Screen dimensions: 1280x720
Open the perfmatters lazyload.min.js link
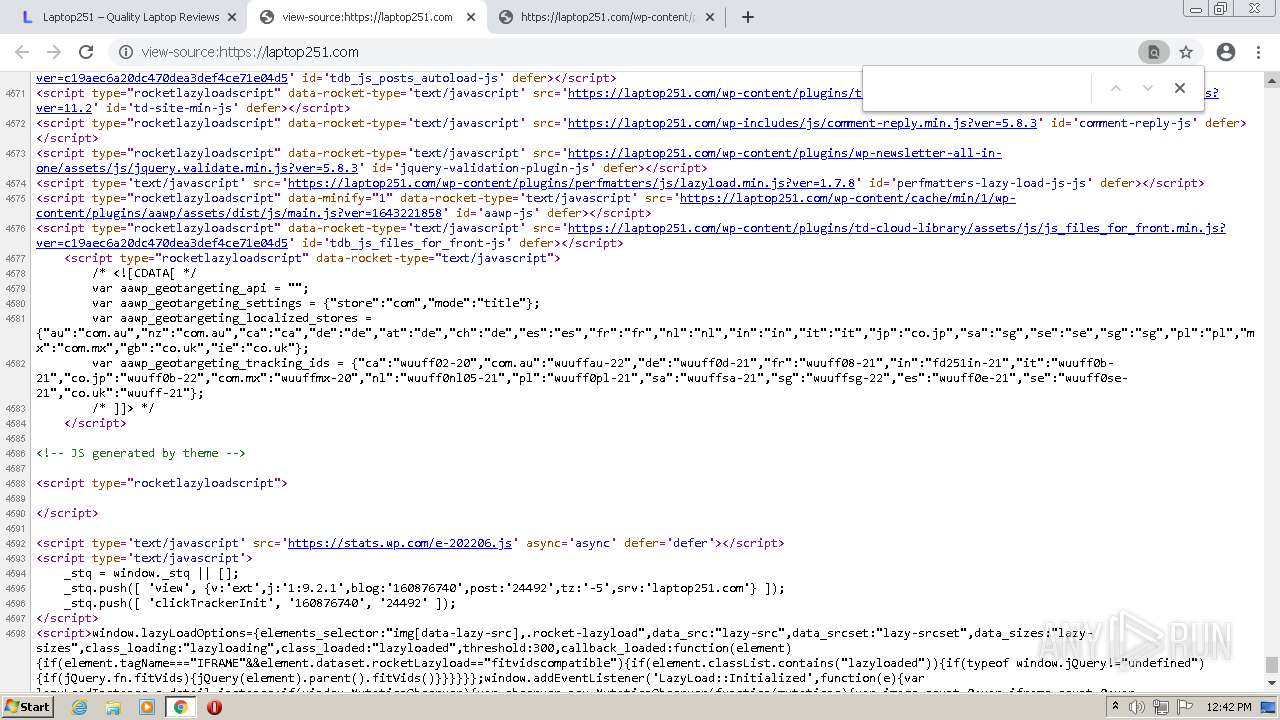click(571, 183)
